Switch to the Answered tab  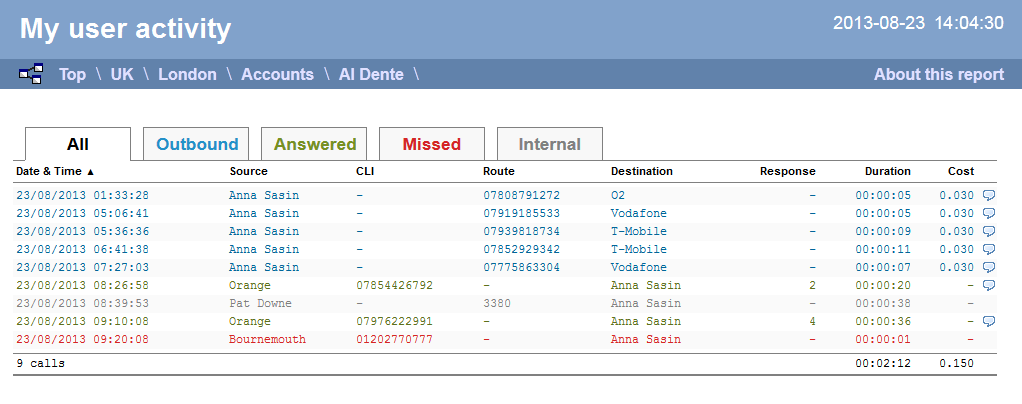pos(314,144)
